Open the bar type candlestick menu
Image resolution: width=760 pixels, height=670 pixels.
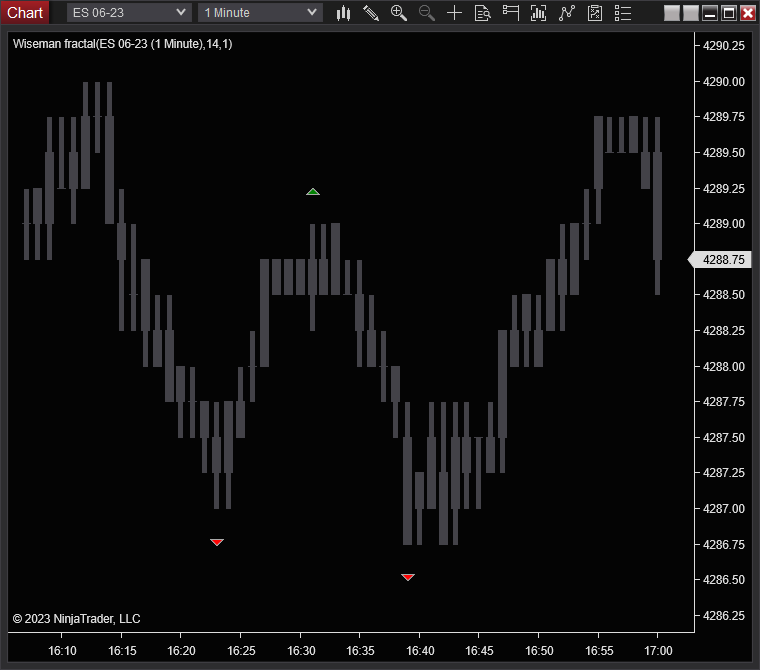tap(343, 13)
